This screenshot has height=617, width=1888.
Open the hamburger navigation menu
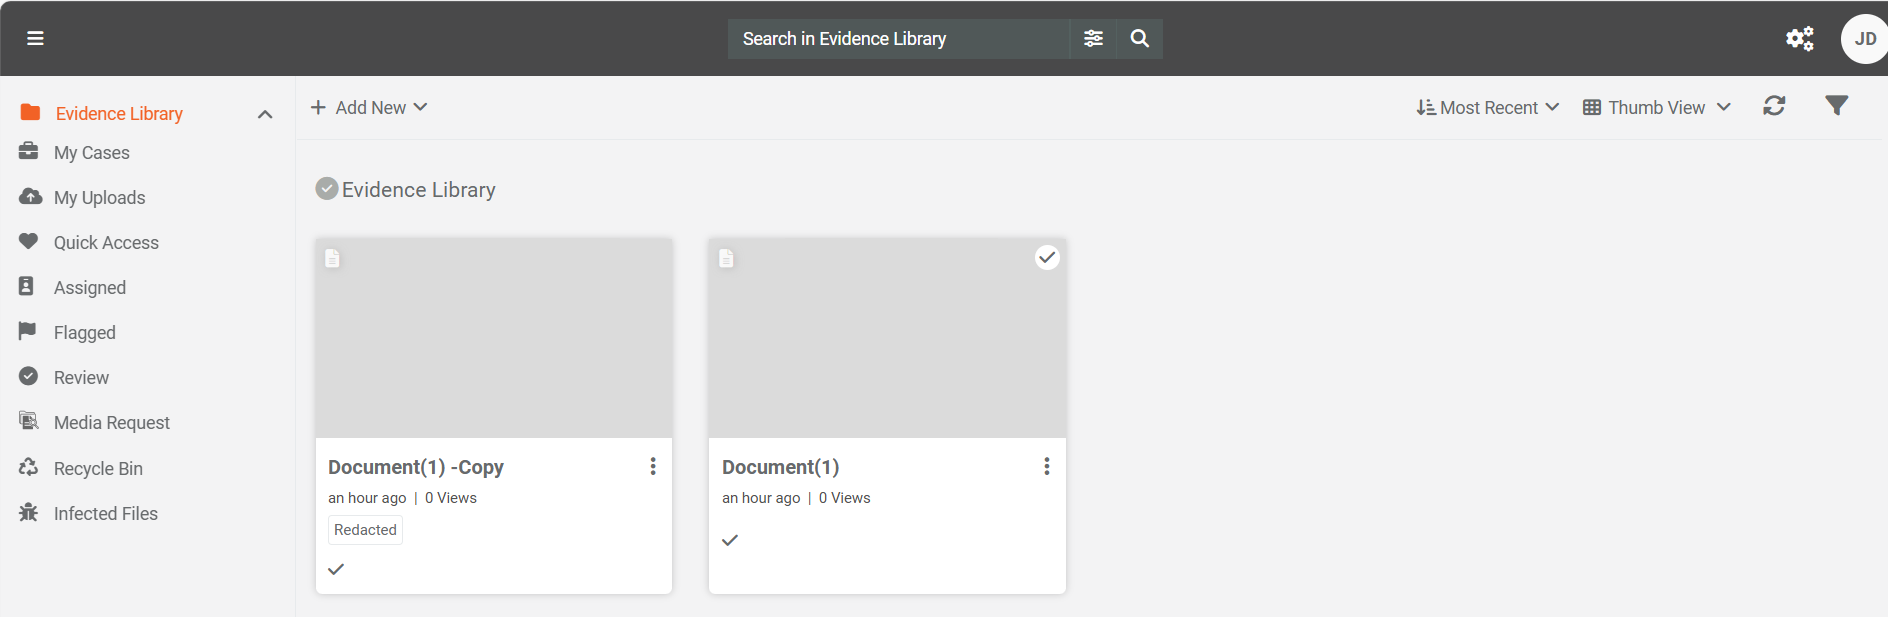(x=35, y=38)
